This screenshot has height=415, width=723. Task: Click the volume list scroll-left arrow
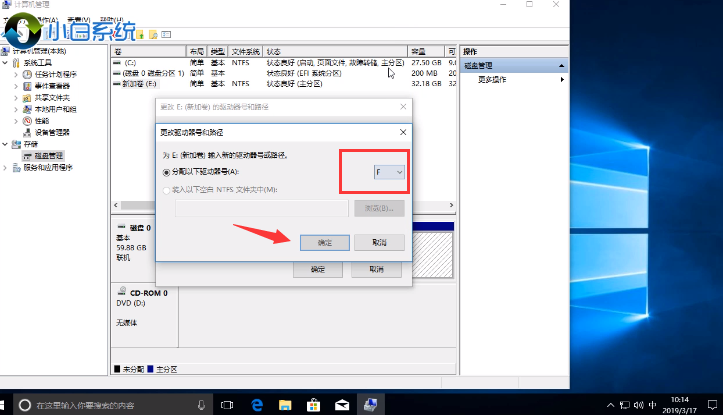(116, 205)
